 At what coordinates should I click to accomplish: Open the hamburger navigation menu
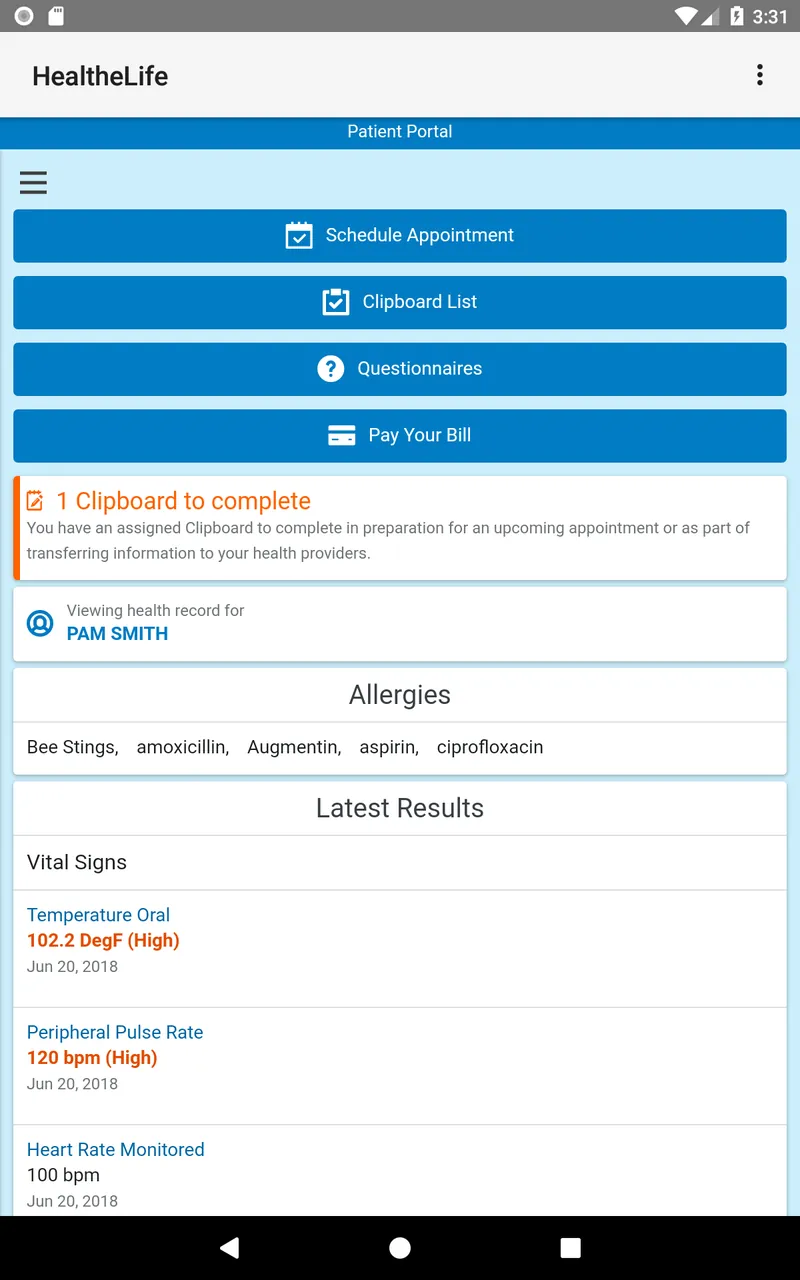click(x=33, y=182)
